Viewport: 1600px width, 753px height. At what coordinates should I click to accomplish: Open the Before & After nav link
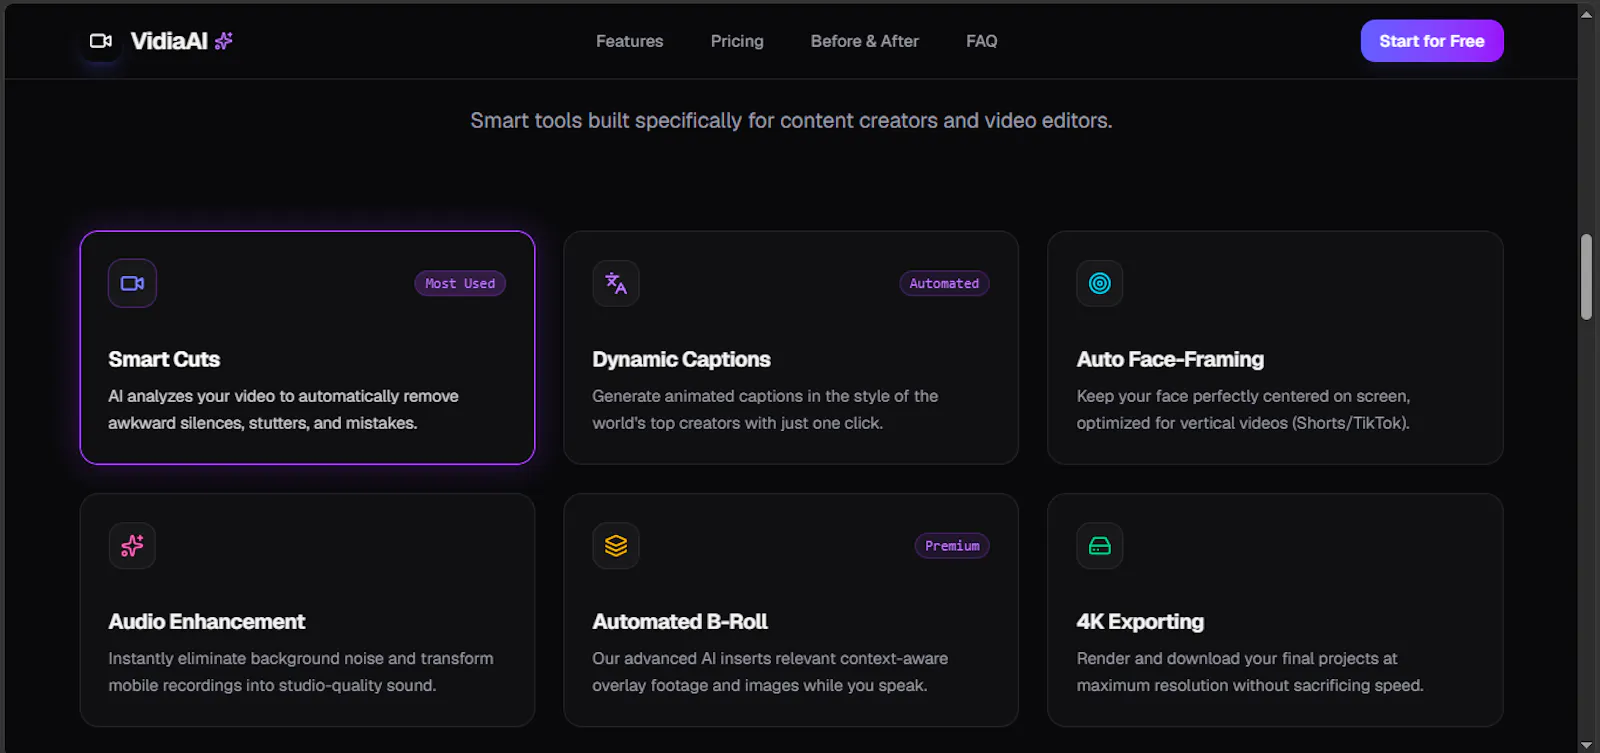[x=865, y=41]
